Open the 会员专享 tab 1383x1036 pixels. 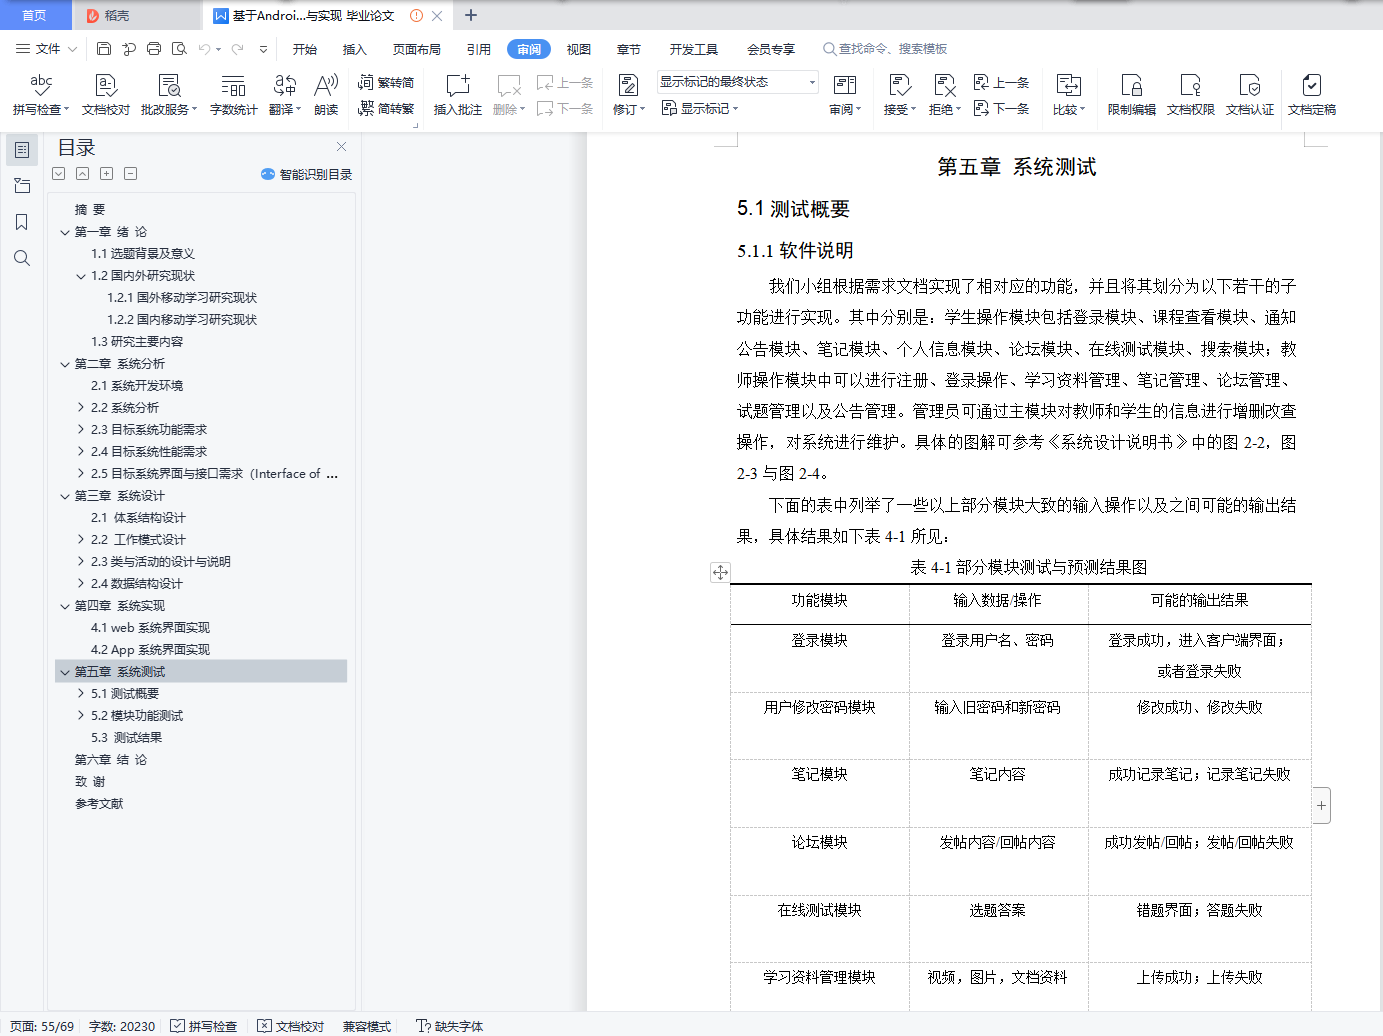tap(771, 49)
